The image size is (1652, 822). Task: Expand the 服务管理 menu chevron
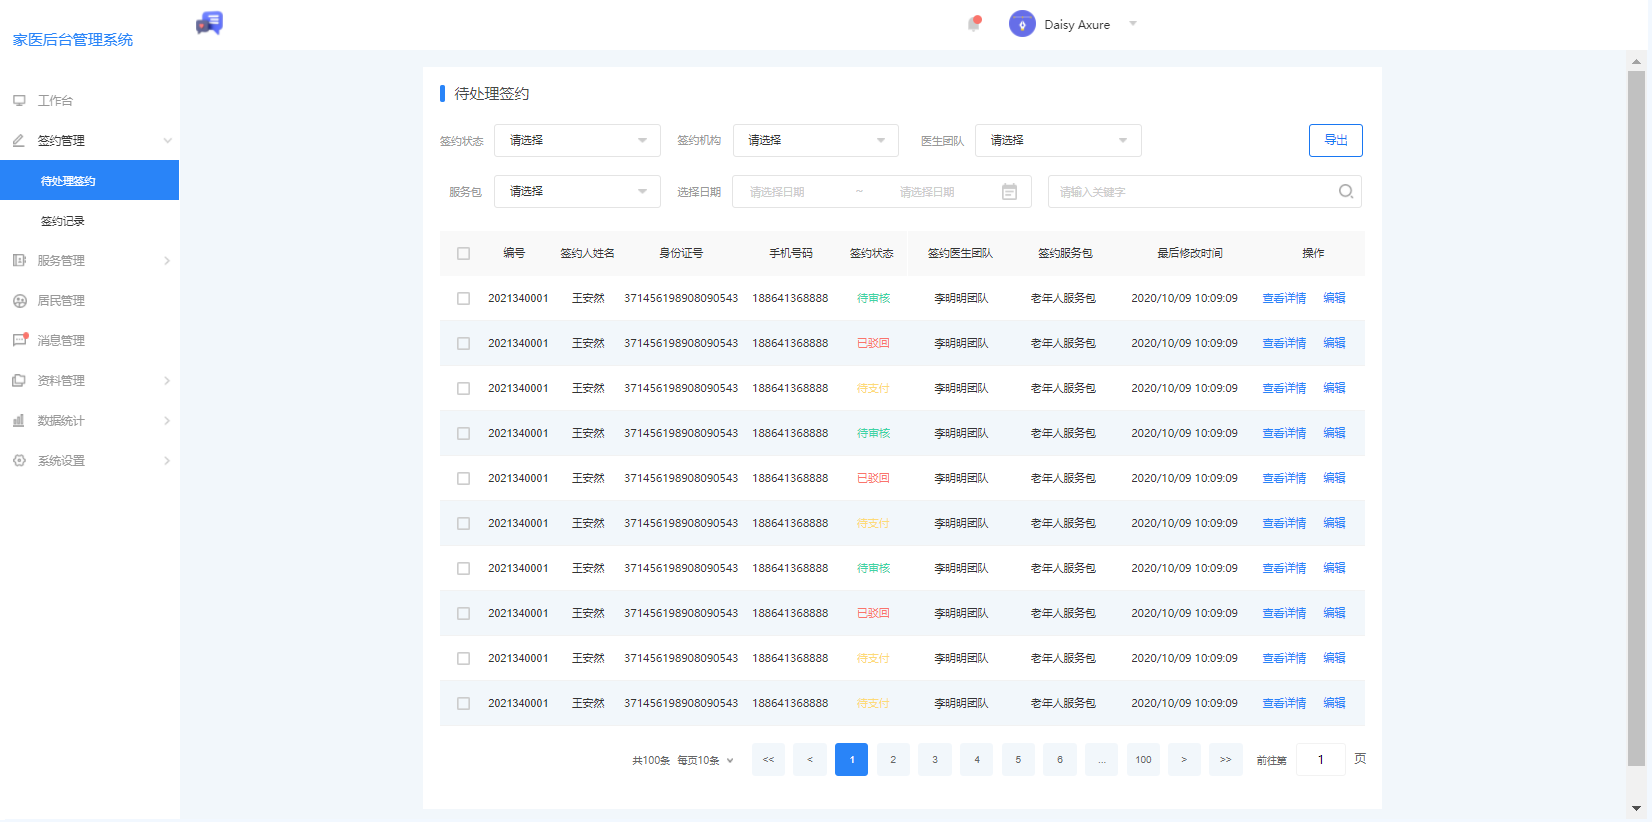pos(167,260)
